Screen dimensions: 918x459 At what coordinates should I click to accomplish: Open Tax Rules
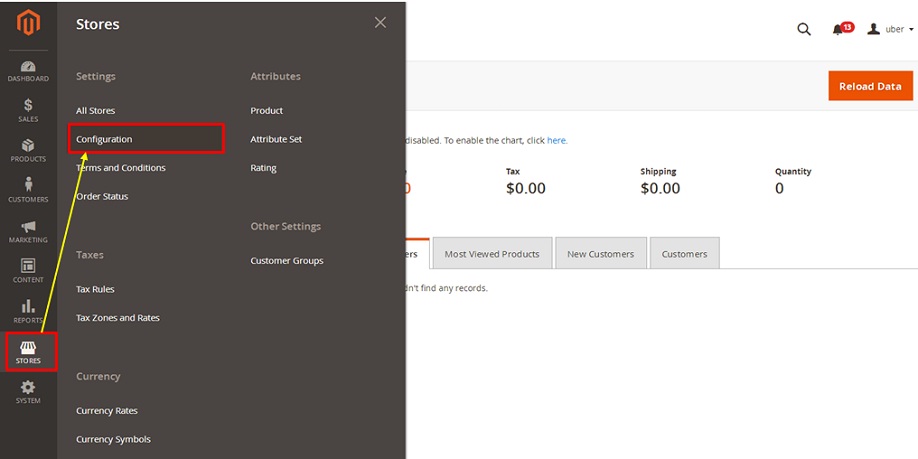tap(95, 289)
